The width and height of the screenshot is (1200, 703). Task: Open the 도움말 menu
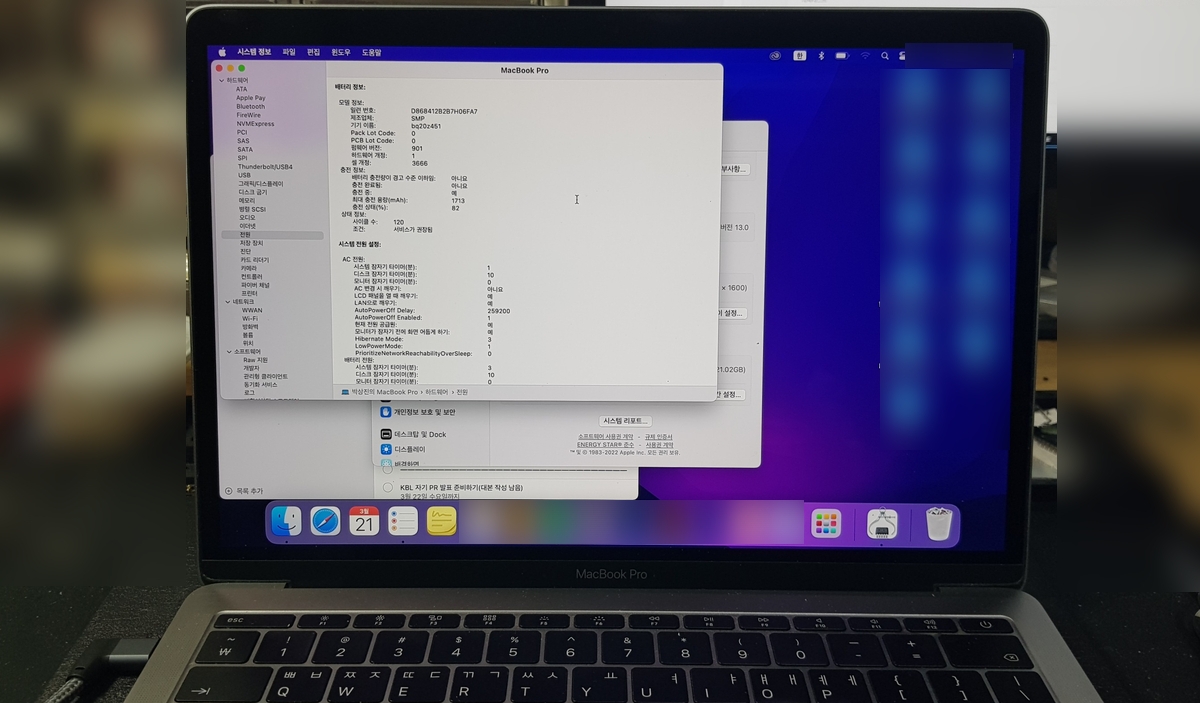tap(371, 52)
